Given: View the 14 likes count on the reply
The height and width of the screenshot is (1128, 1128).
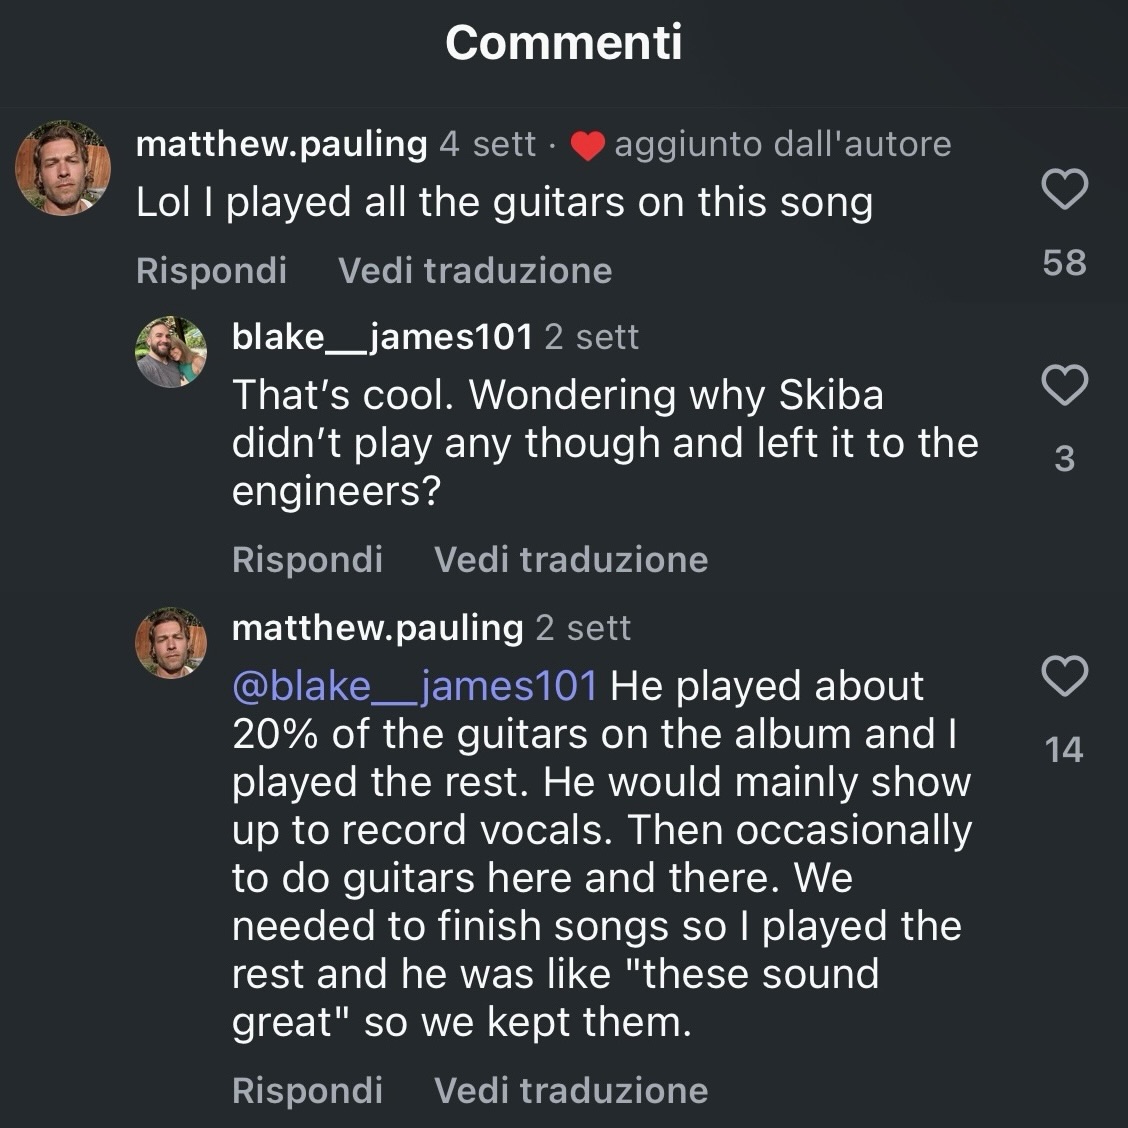Looking at the screenshot, I should (1064, 749).
